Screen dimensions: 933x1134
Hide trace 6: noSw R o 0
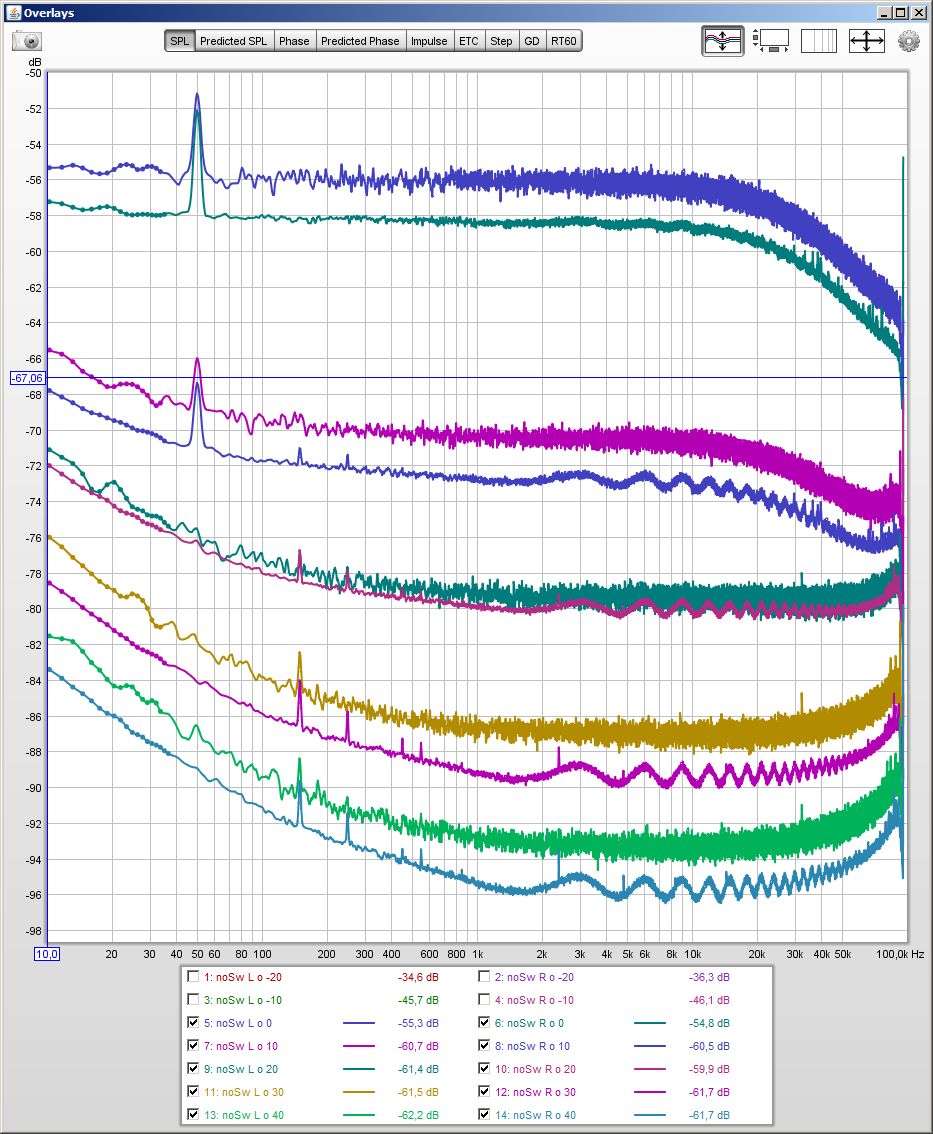[484, 1023]
